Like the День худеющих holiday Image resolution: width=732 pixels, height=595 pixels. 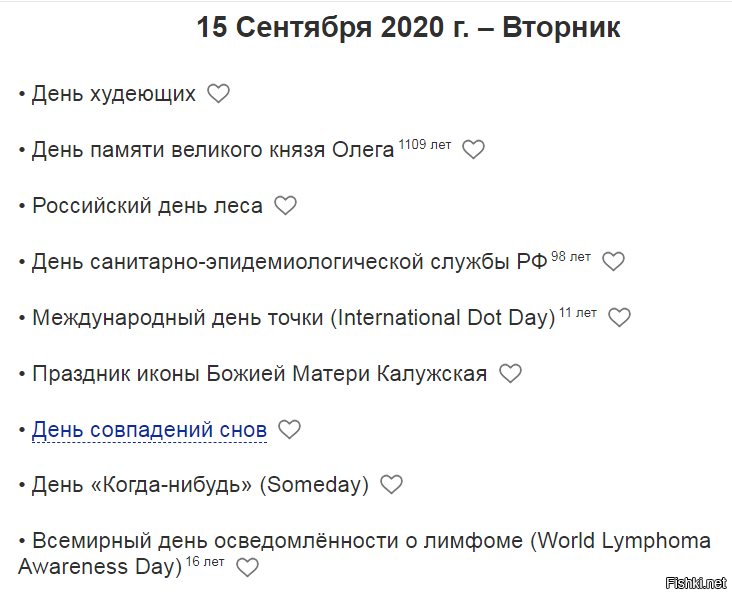click(218, 94)
